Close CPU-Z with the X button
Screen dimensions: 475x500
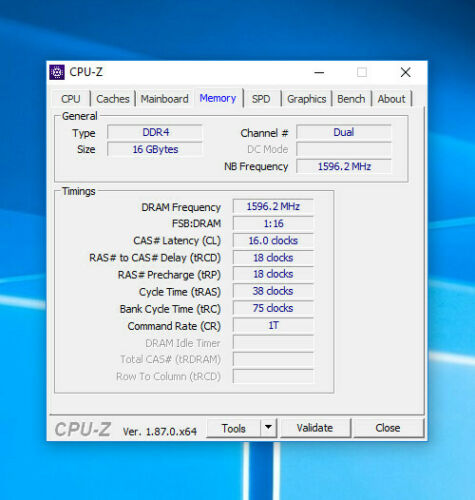[x=405, y=72]
